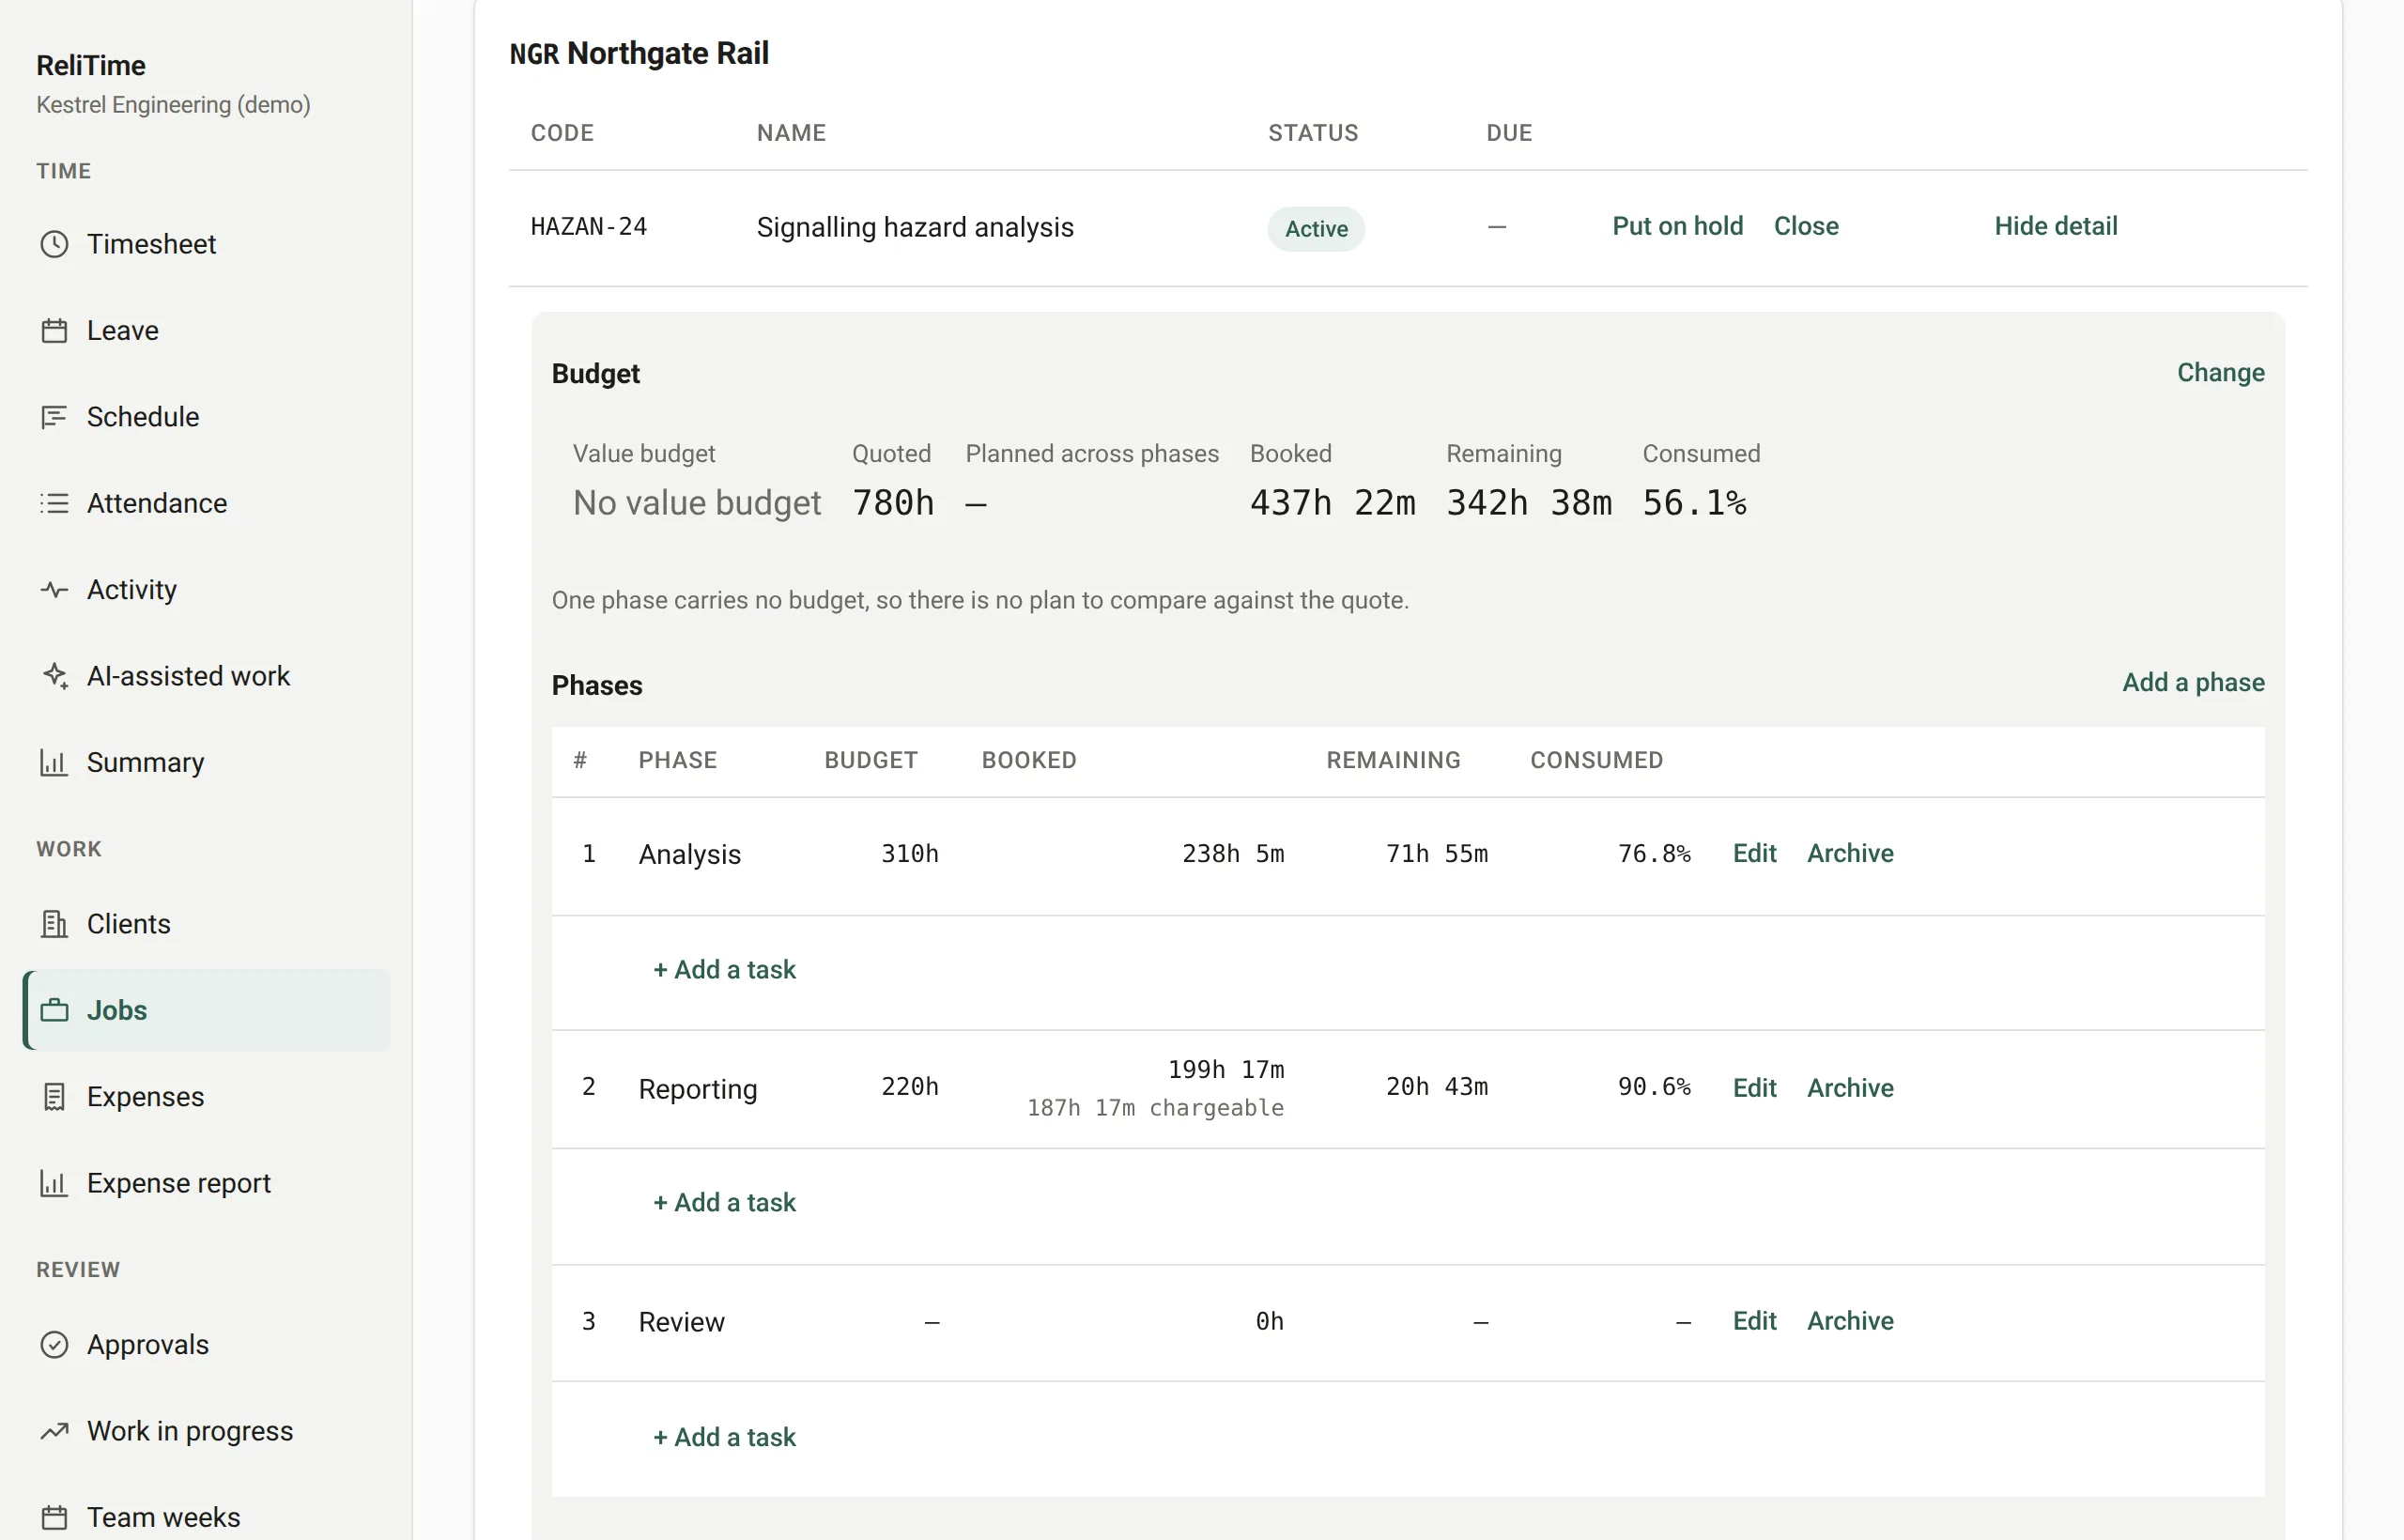The image size is (2404, 1540).
Task: Click the Activity pulse icon
Action: [x=54, y=590]
